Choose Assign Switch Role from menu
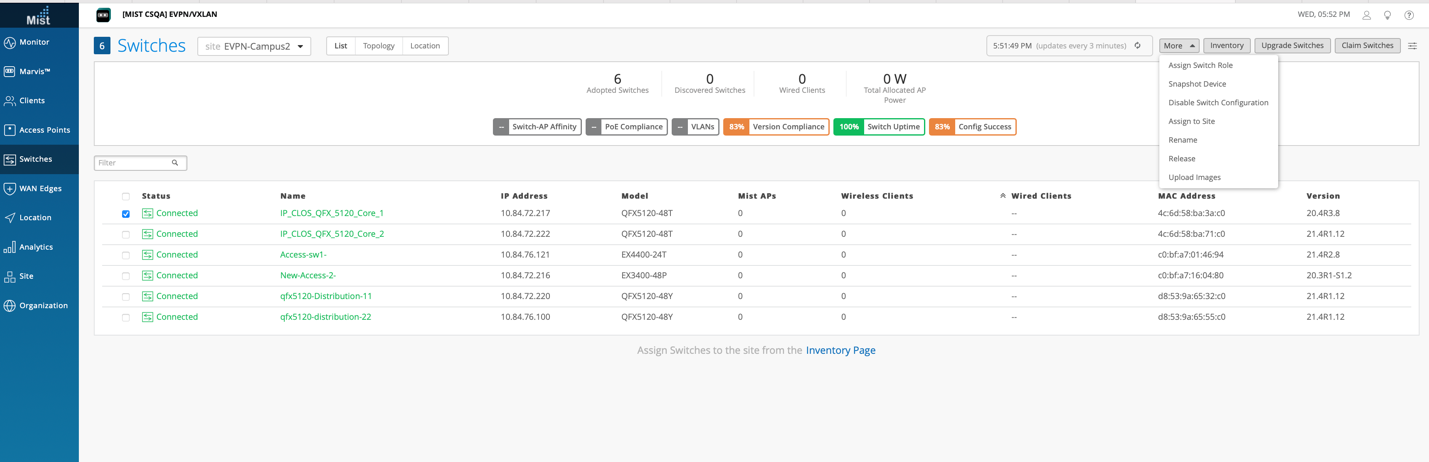This screenshot has height=462, width=1429. point(1200,65)
